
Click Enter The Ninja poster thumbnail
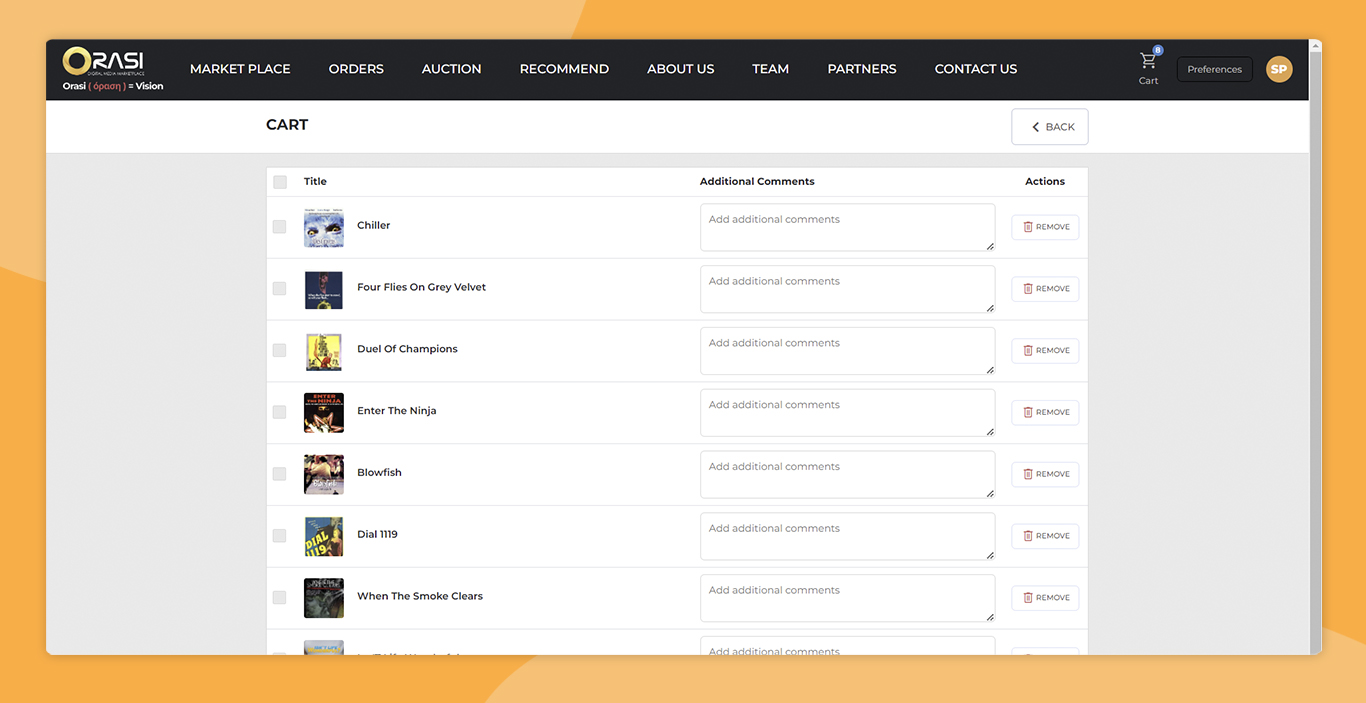324,413
